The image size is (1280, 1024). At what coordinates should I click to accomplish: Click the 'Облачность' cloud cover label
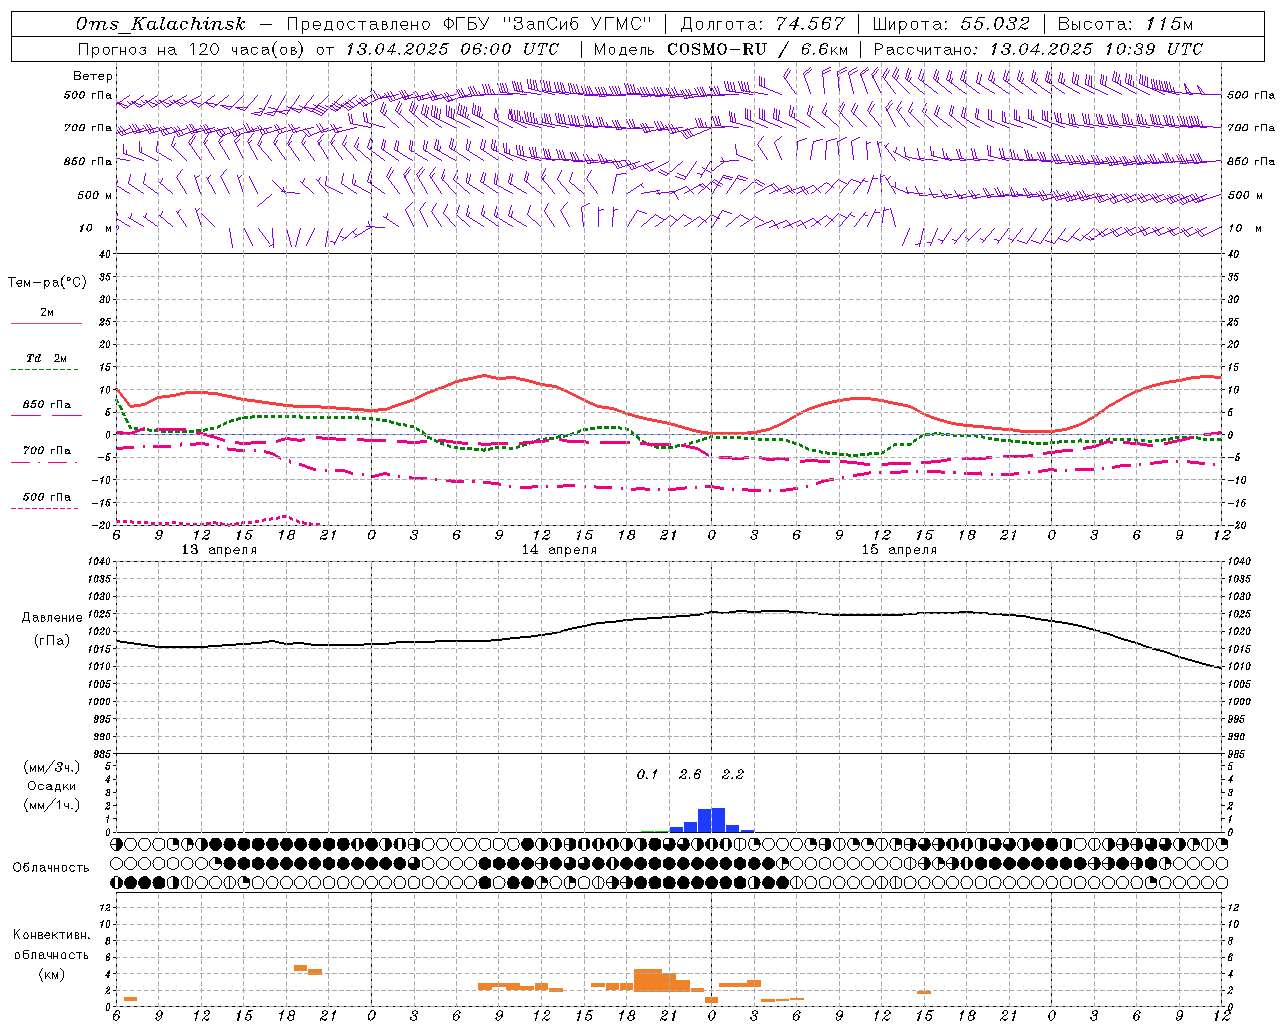click(50, 868)
